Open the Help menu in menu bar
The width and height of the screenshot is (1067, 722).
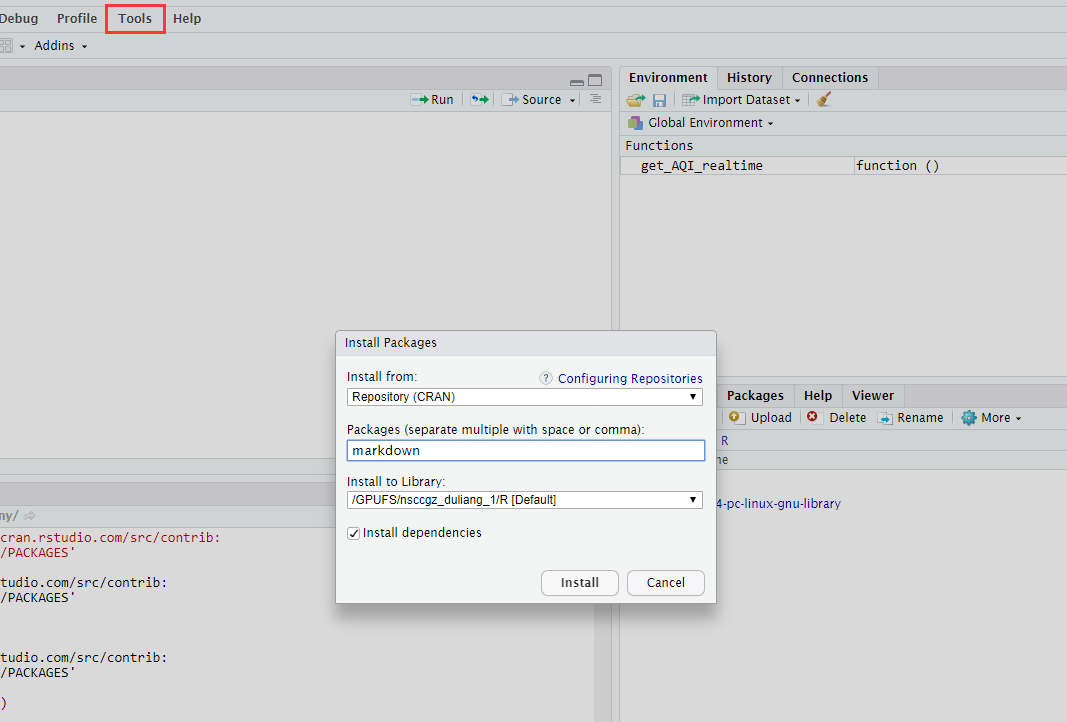(186, 18)
